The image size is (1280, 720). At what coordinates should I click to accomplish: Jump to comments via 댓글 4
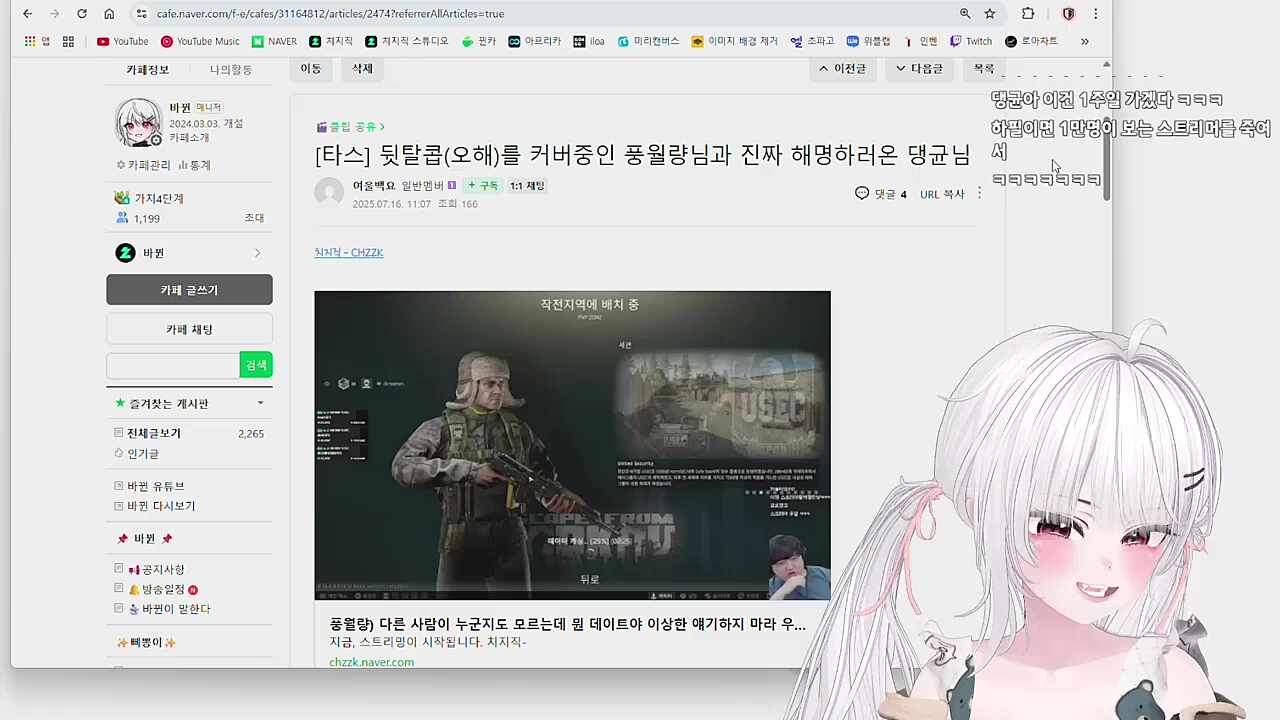tap(881, 194)
